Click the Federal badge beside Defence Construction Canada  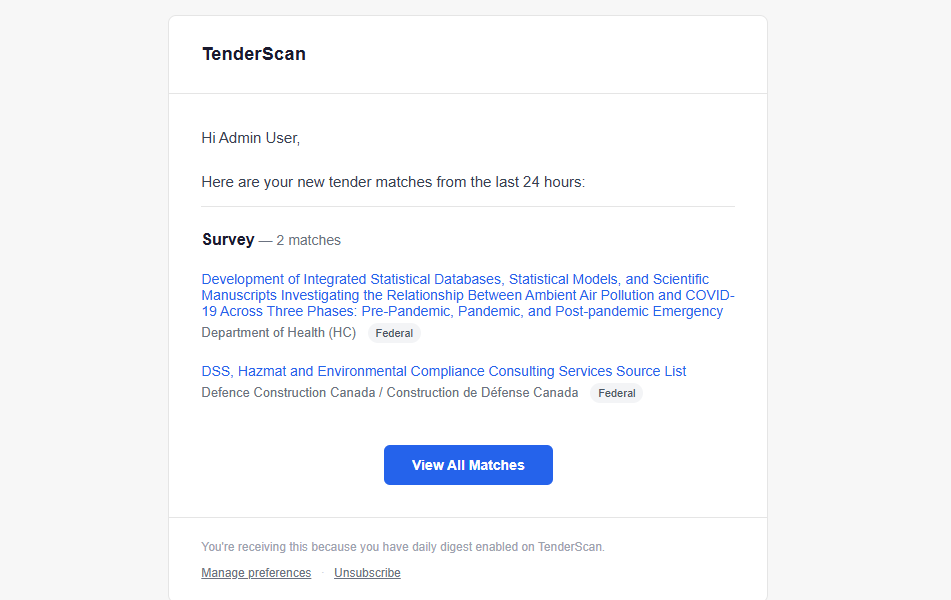616,393
